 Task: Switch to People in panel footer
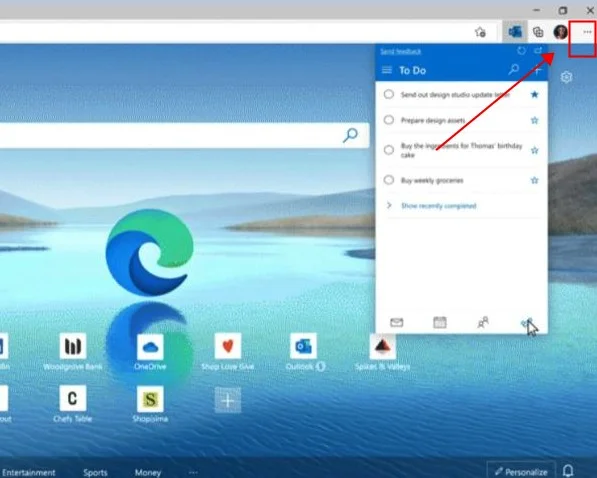483,322
